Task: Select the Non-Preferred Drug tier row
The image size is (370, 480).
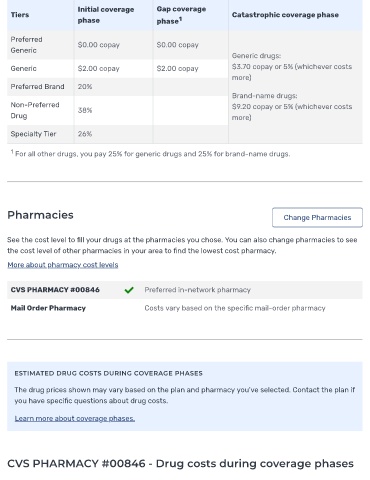Action: (118, 110)
